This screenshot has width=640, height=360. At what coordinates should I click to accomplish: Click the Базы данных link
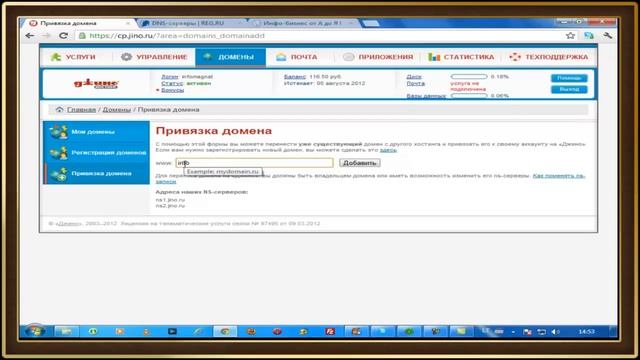pos(426,96)
